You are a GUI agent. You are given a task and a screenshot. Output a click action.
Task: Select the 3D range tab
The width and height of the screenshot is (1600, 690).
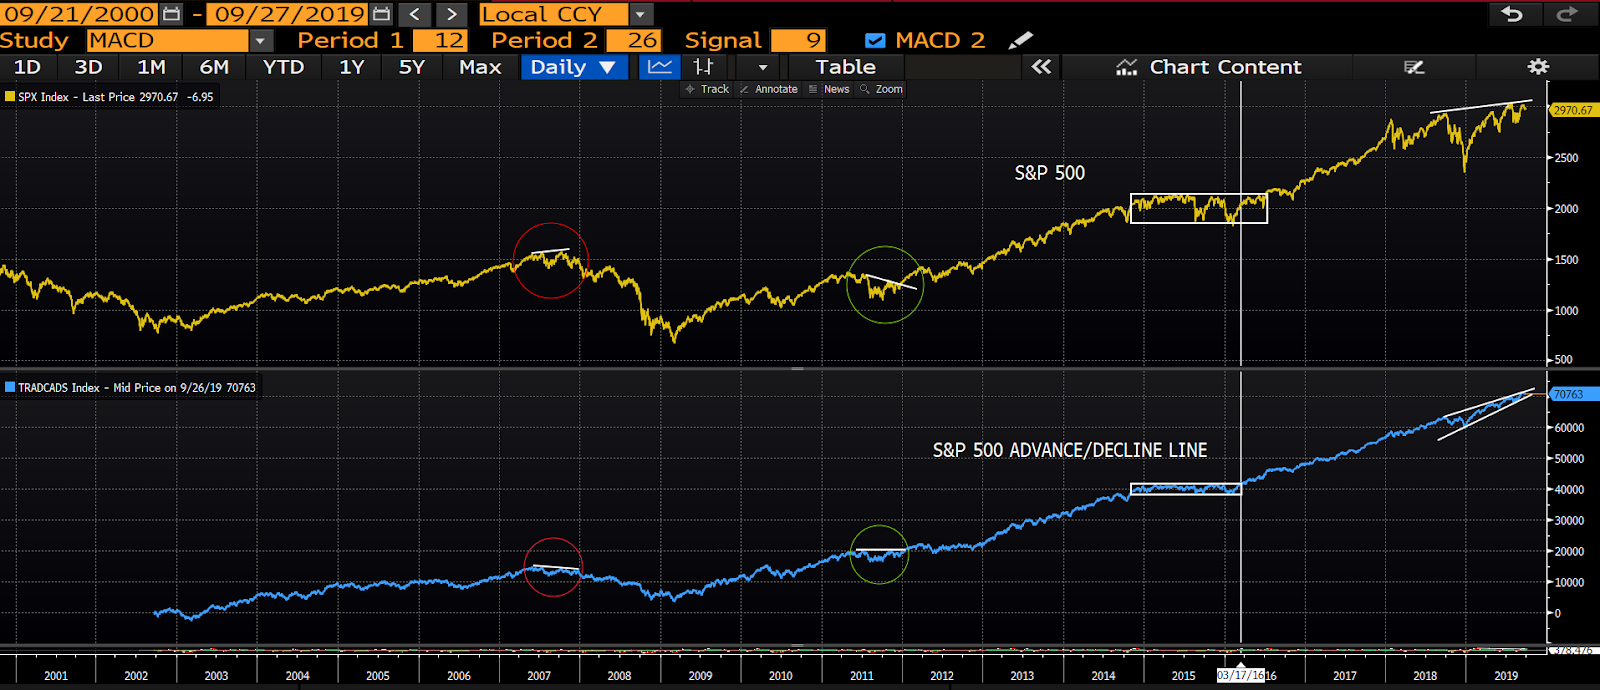pyautogui.click(x=89, y=67)
